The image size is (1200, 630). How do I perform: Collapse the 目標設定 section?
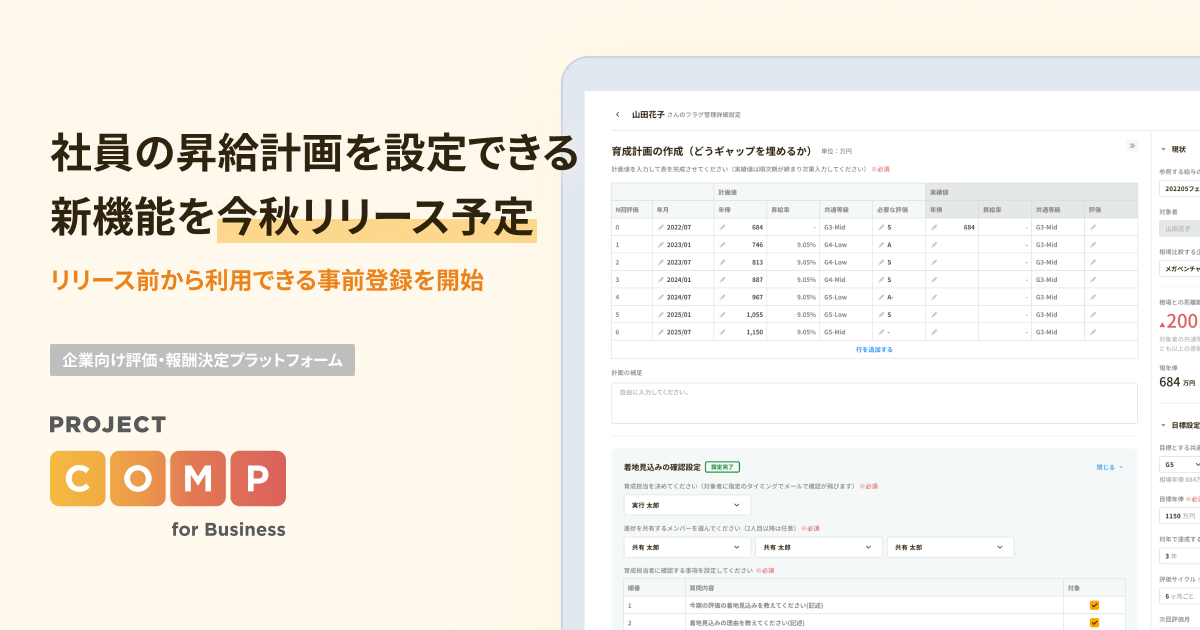(1163, 424)
